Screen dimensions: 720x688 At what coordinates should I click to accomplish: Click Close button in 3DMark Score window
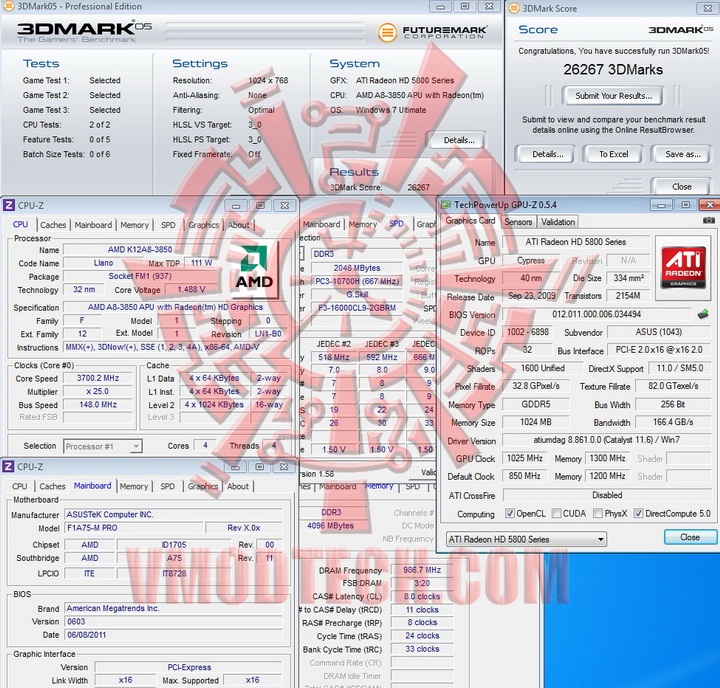tap(681, 186)
